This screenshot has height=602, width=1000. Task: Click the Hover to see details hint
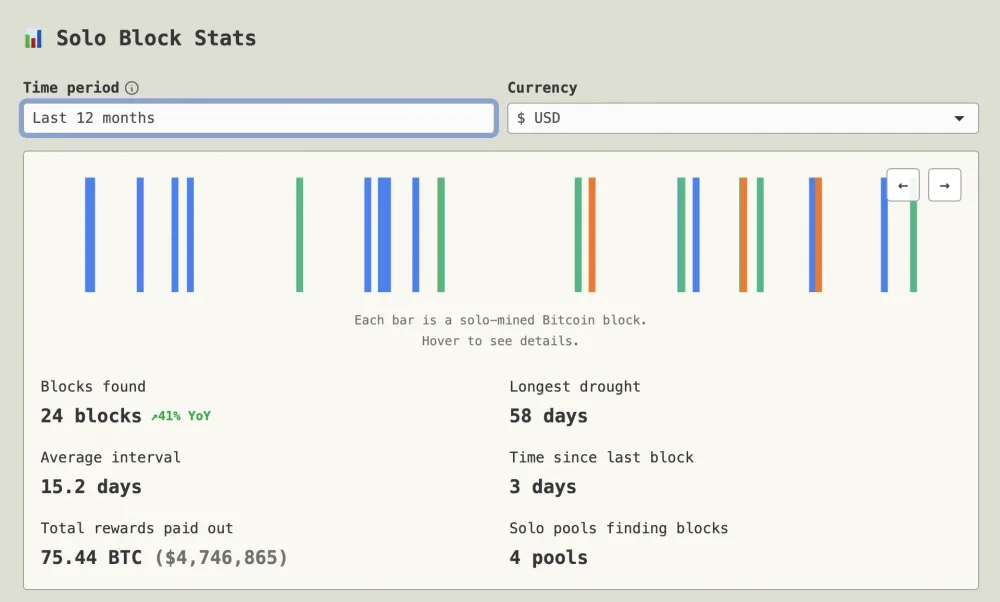click(501, 341)
